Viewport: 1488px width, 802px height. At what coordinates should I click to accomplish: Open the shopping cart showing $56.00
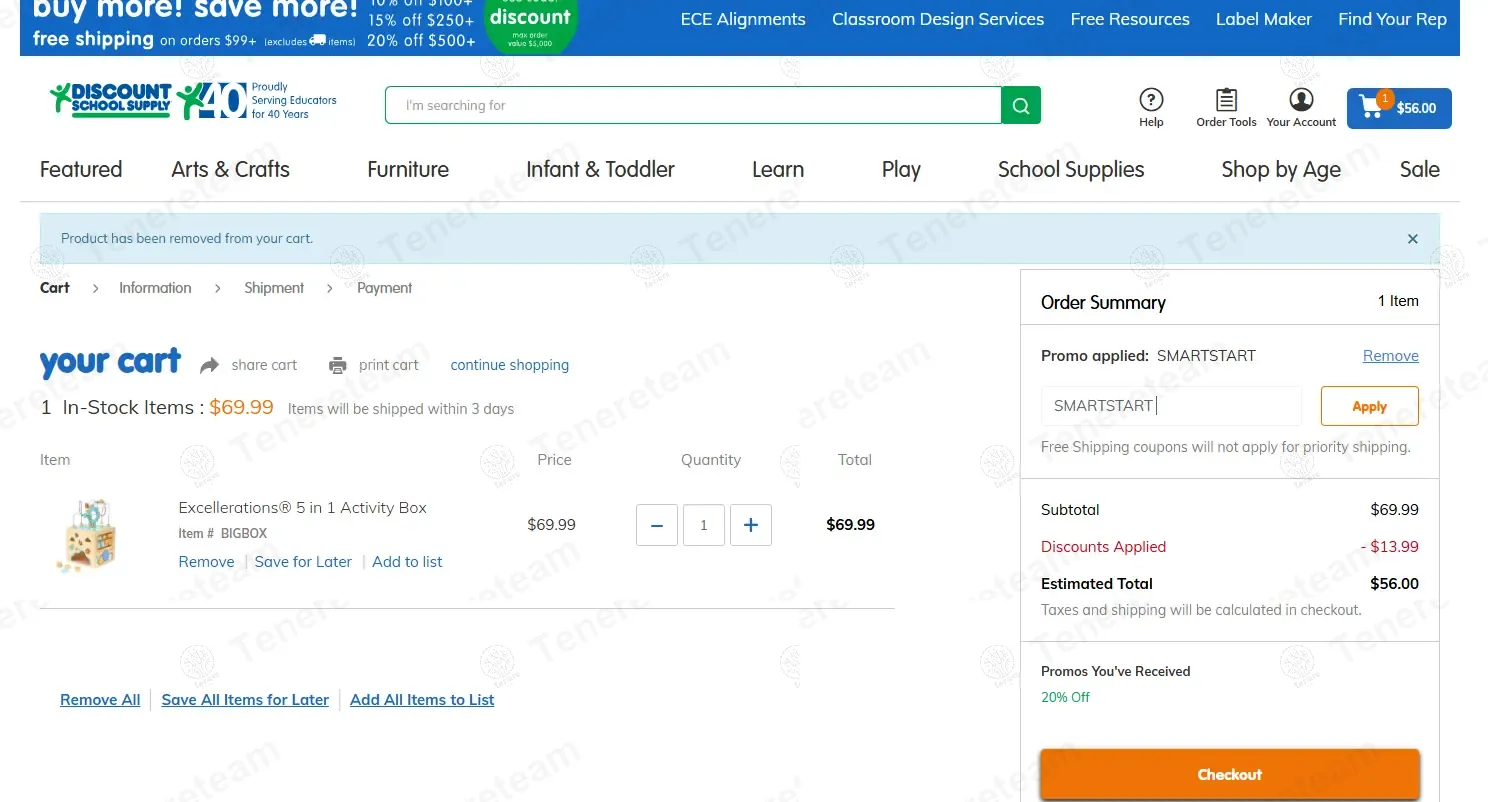(x=1398, y=108)
